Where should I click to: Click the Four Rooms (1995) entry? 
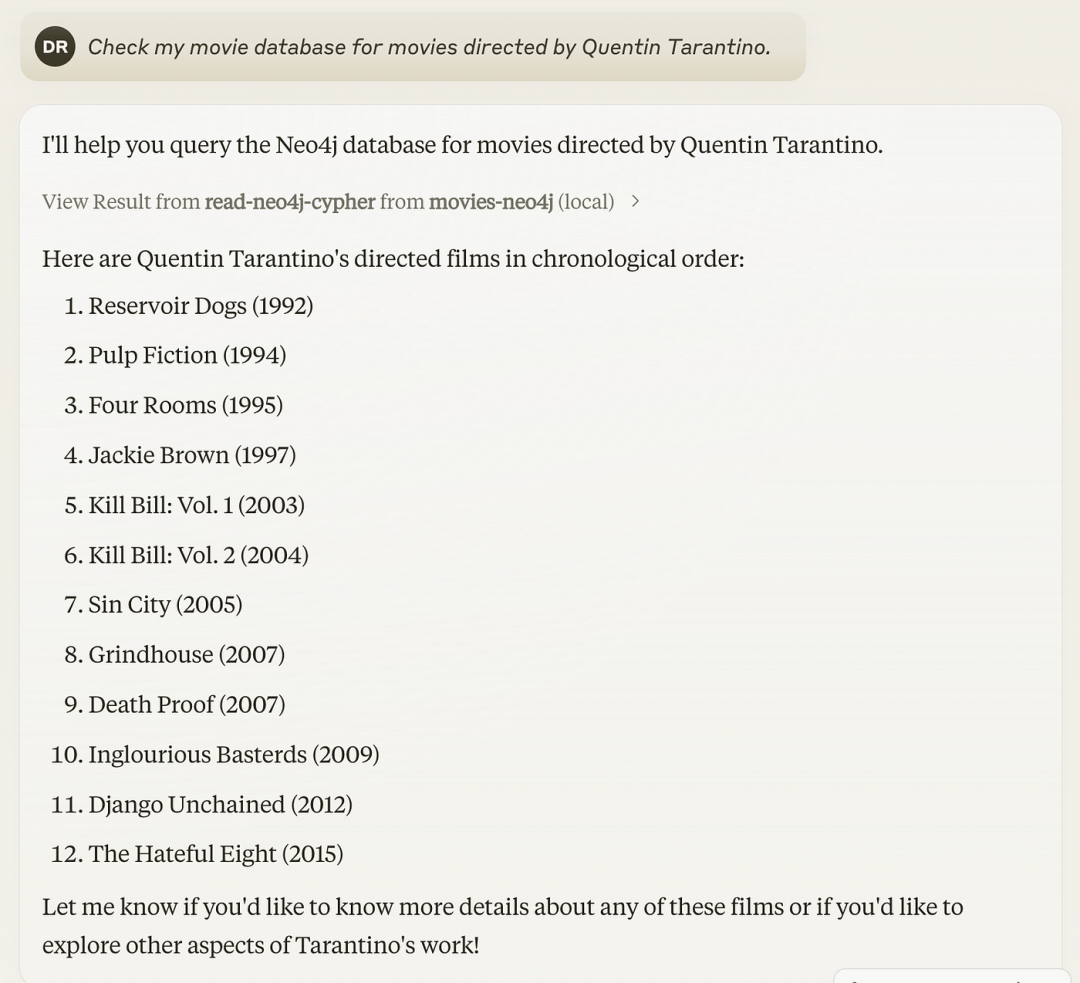point(185,406)
